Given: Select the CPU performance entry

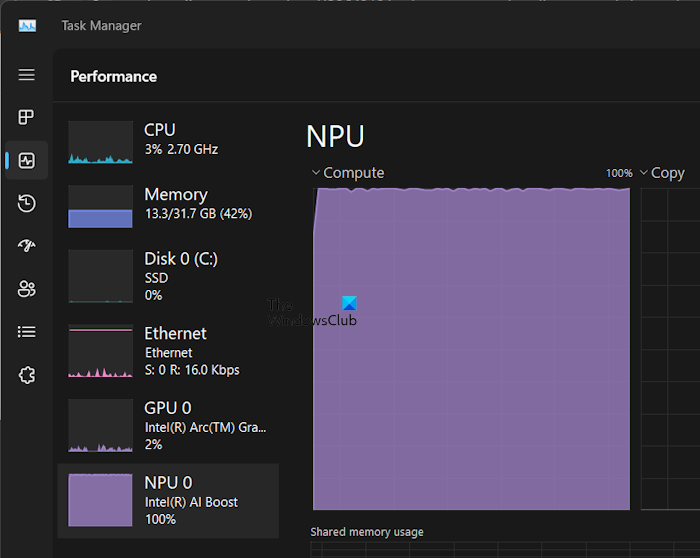Looking at the screenshot, I should point(168,141).
